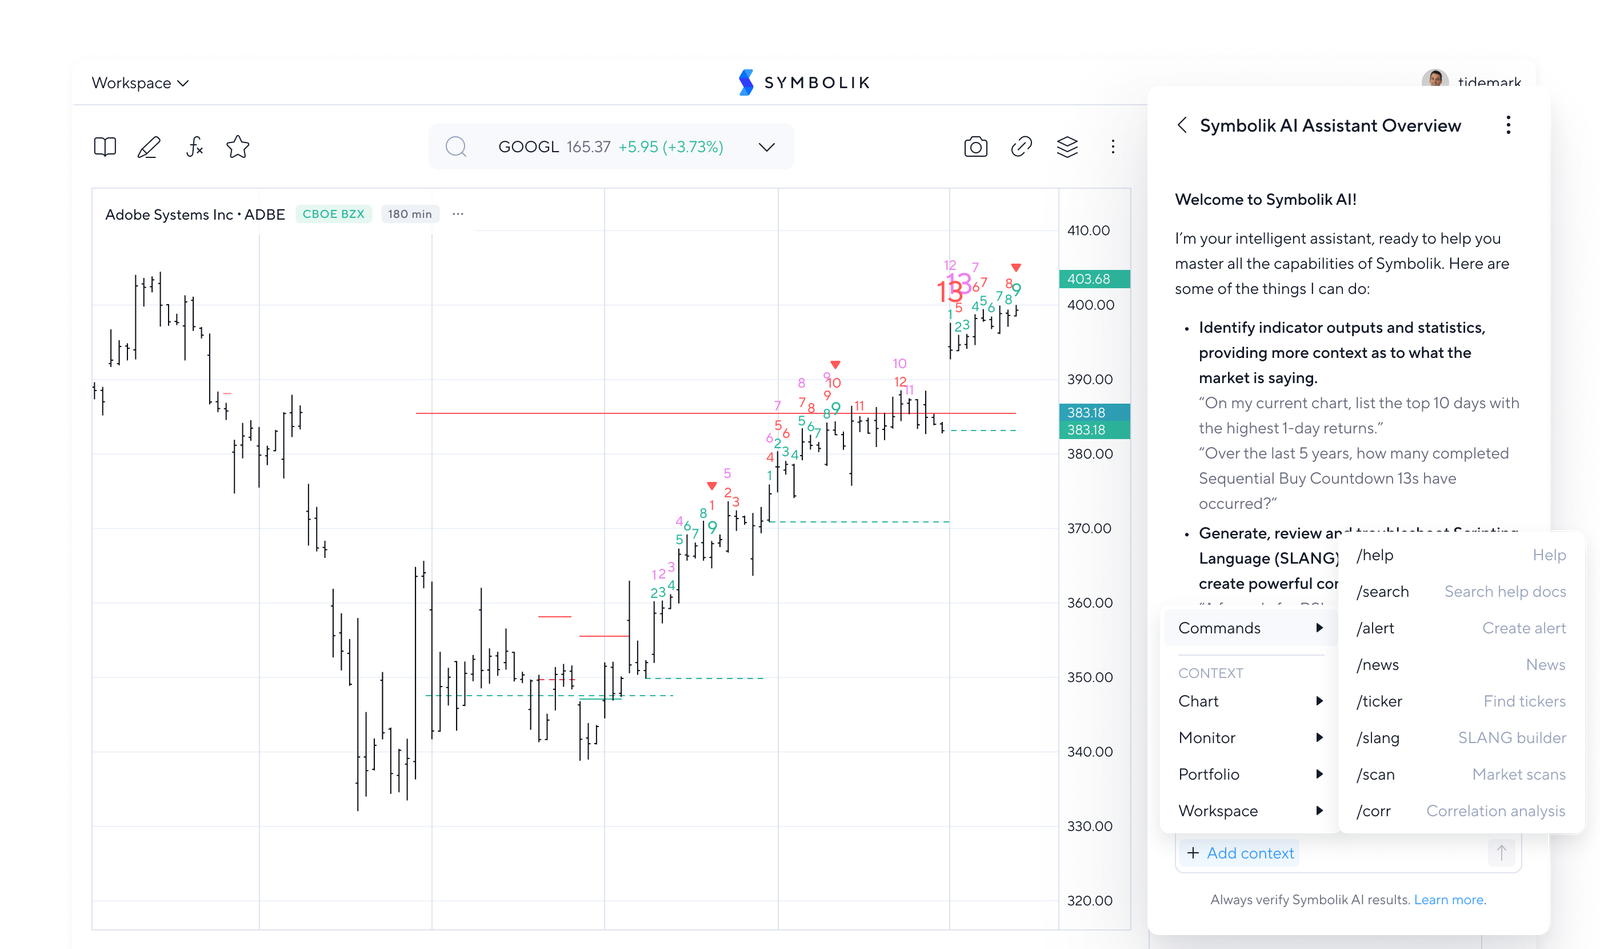Go back with AI Assistant back arrow
This screenshot has height=949, width=1600.
[x=1182, y=125]
